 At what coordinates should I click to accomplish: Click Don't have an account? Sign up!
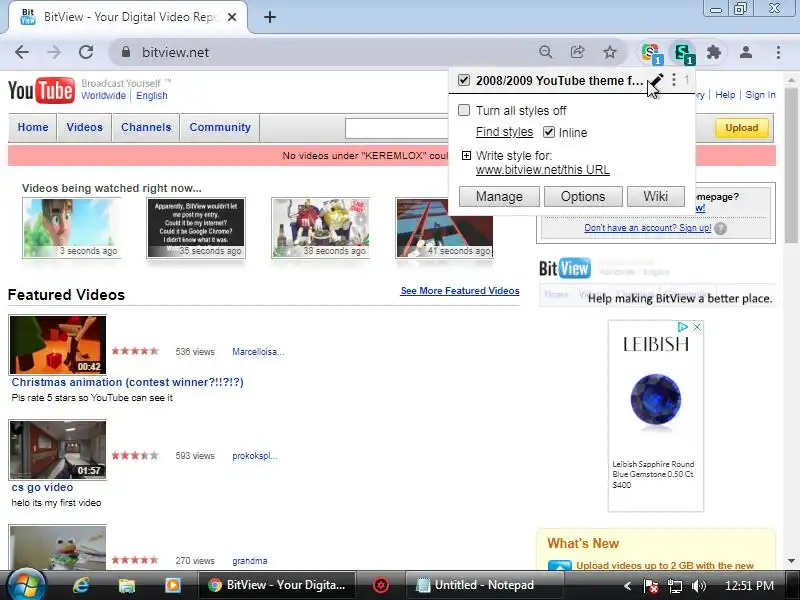[647, 228]
